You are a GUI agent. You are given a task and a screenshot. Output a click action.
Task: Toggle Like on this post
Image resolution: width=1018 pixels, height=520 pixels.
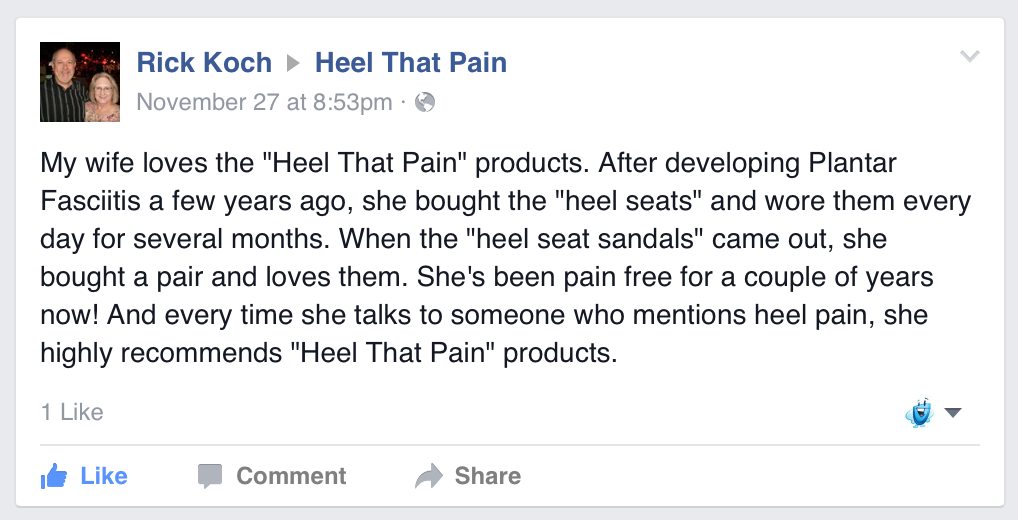click(x=103, y=476)
